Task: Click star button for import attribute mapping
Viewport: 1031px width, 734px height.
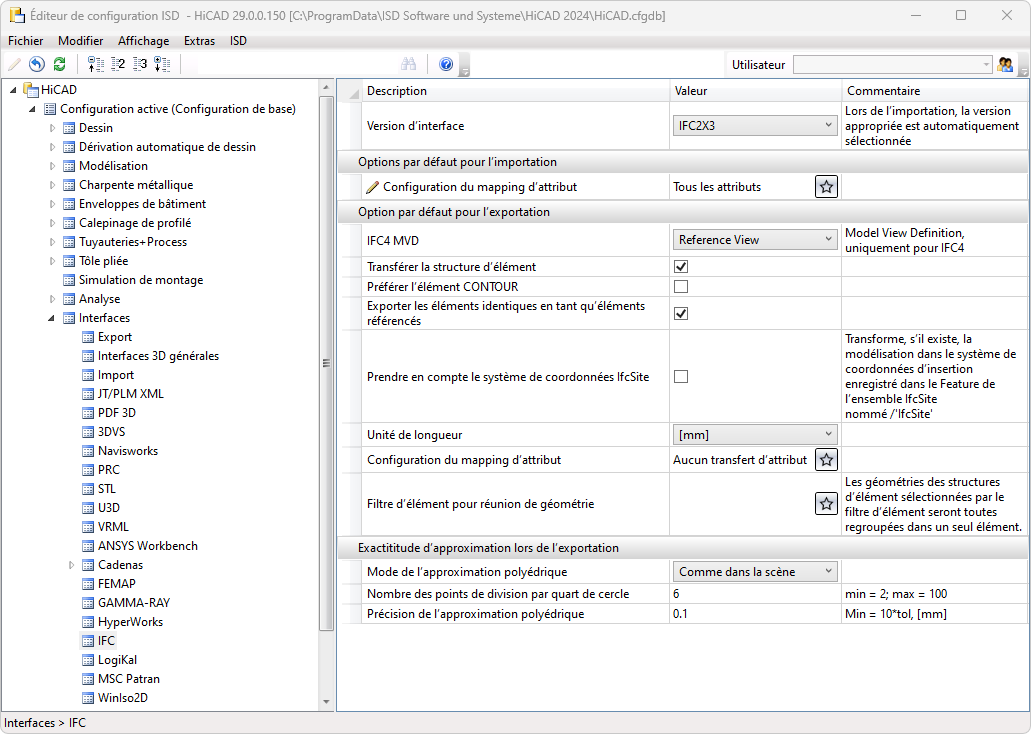Action: 826,187
